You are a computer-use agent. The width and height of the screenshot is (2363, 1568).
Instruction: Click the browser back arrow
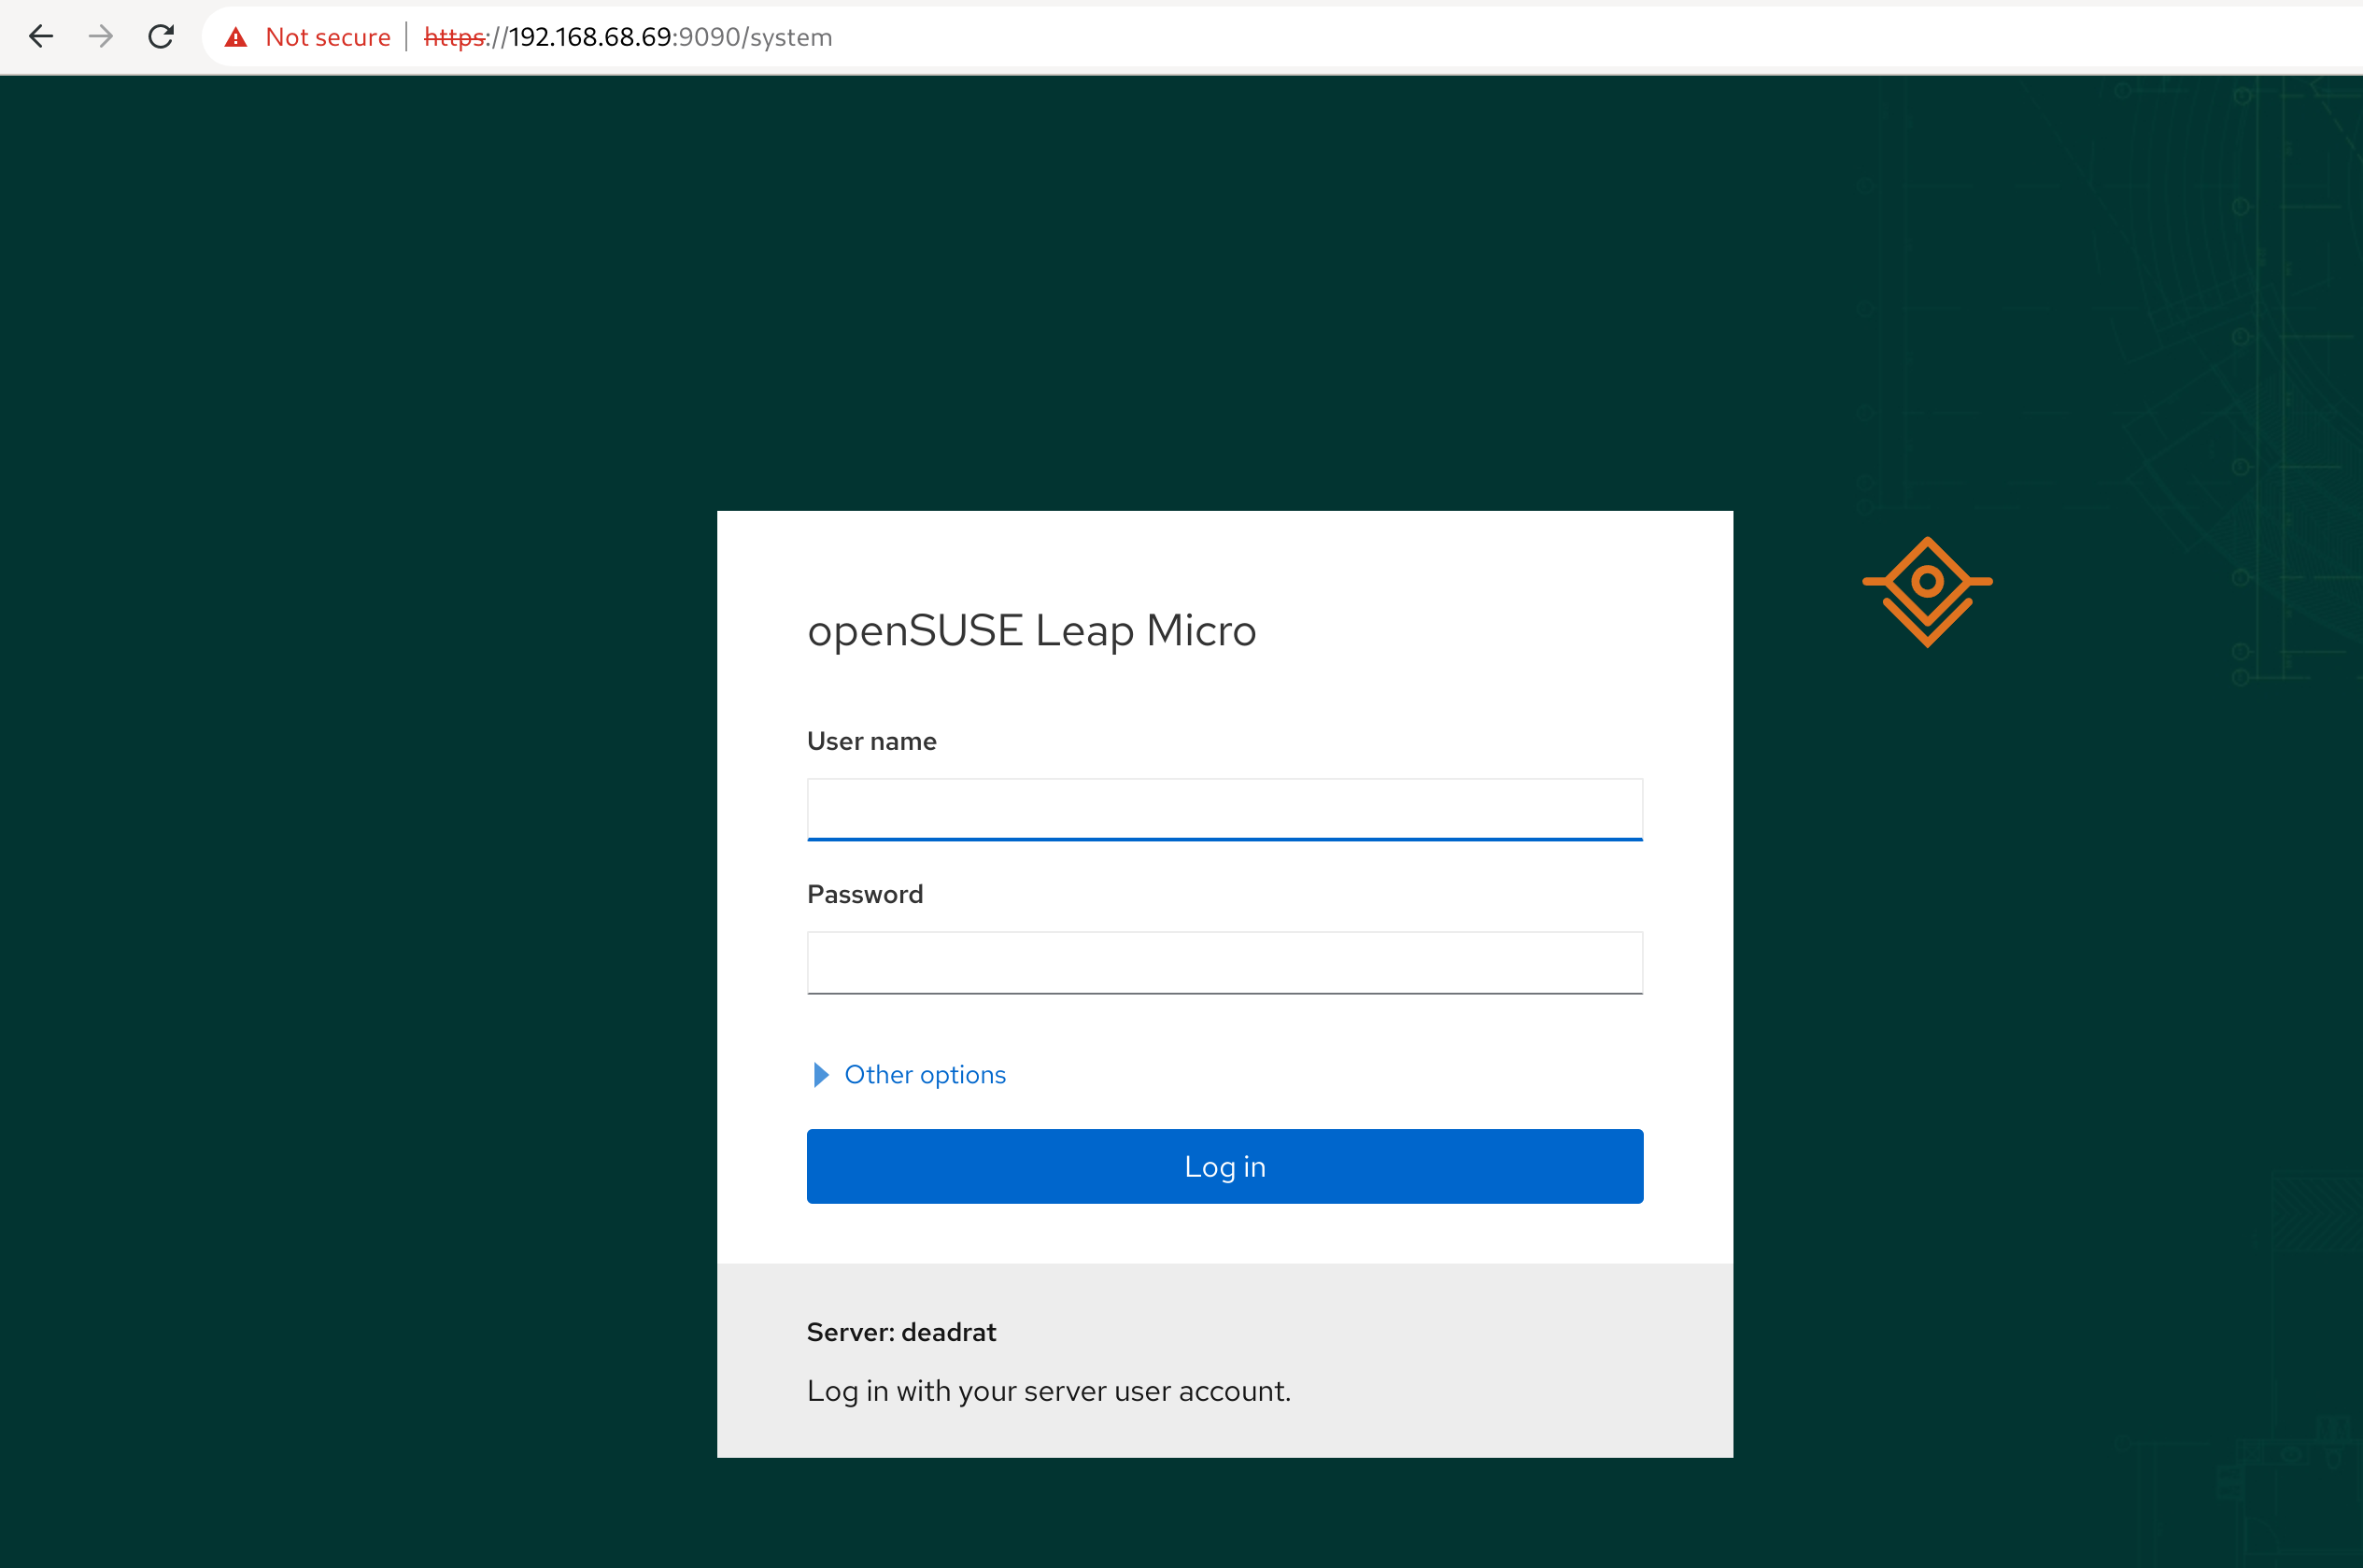[41, 37]
